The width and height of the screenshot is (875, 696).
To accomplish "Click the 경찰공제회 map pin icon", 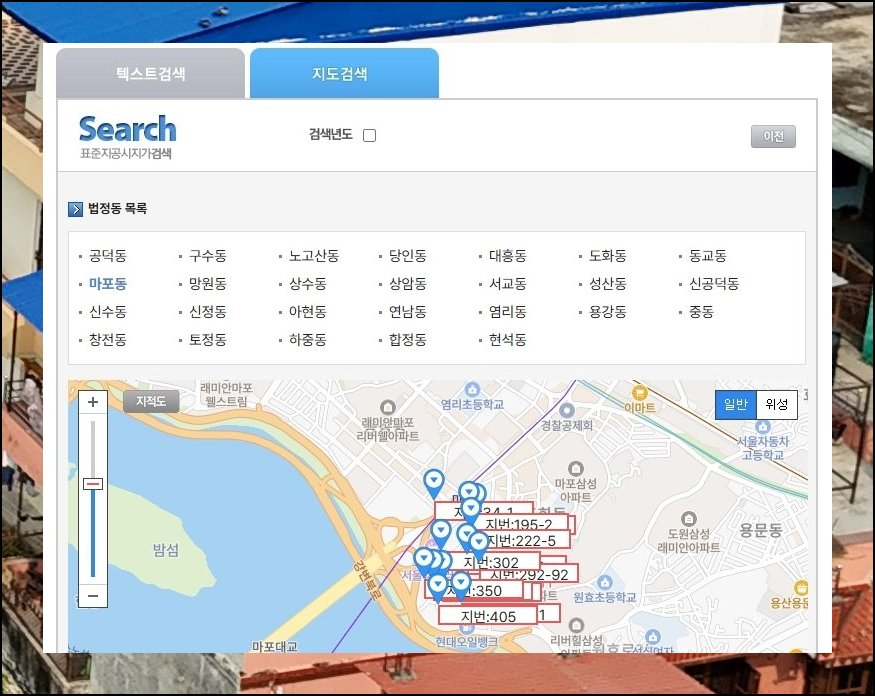I will (566, 411).
